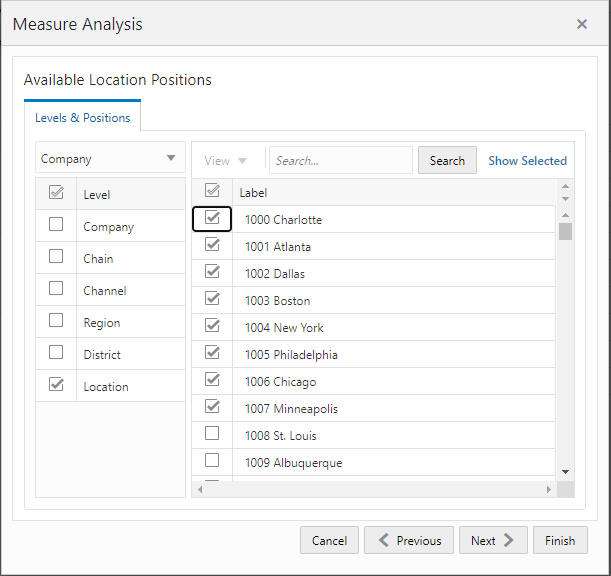Select the 1008 St. Louis row label
611x576 pixels.
pyautogui.click(x=281, y=436)
